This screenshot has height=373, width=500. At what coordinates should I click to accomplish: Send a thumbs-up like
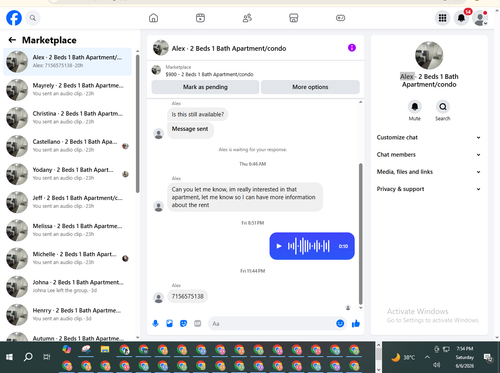(356, 323)
